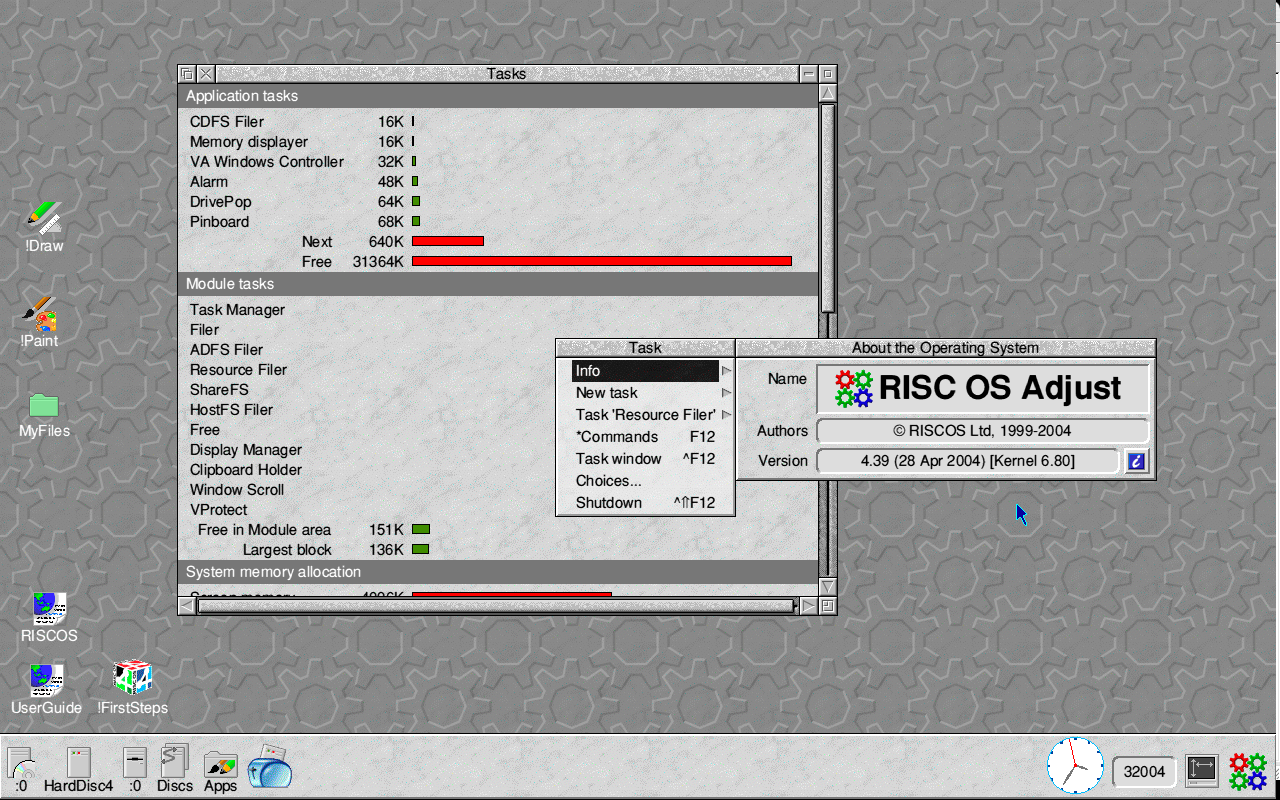This screenshot has width=1280, height=800.
Task: Click the red Next memory bar
Action: 447,241
